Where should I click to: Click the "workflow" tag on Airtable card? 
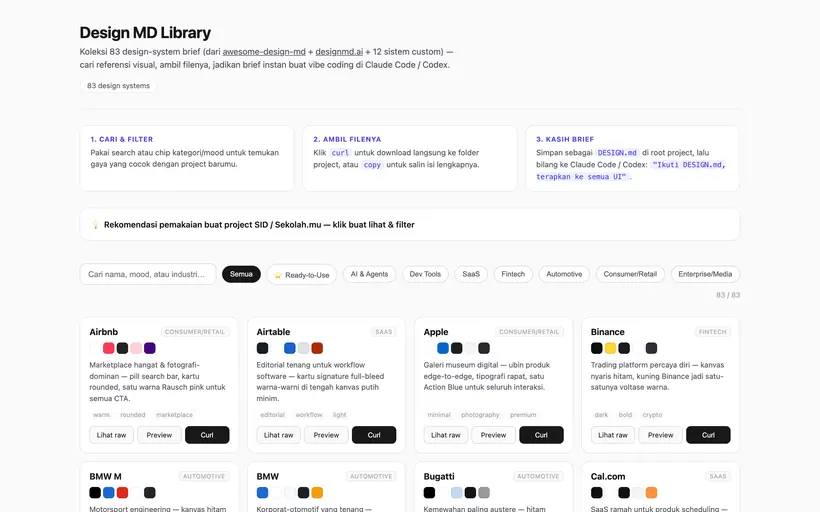click(309, 415)
